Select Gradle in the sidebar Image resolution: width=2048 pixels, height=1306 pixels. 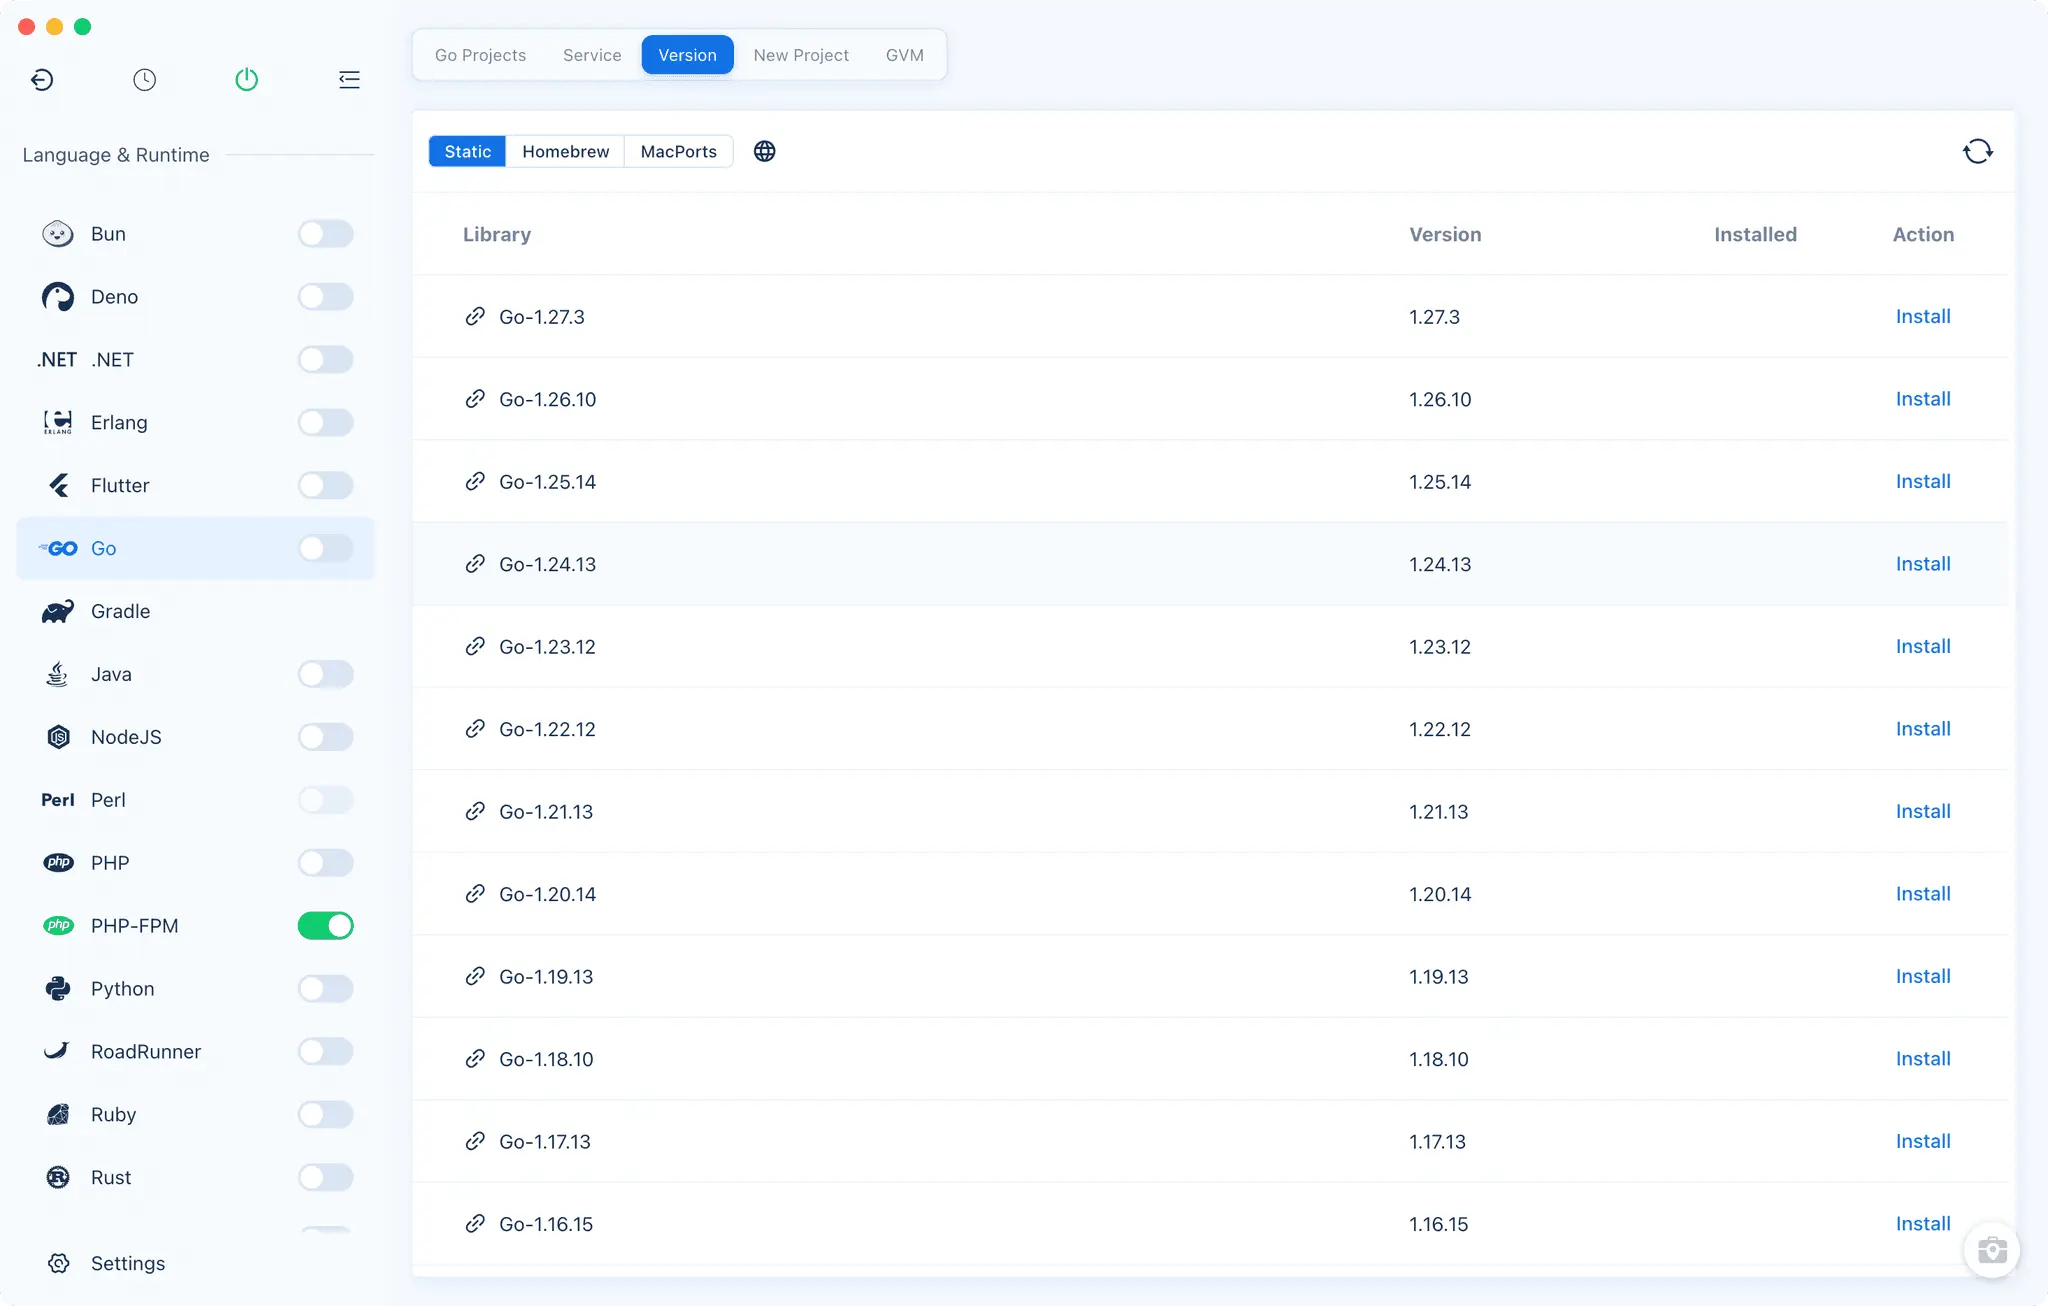(x=195, y=611)
